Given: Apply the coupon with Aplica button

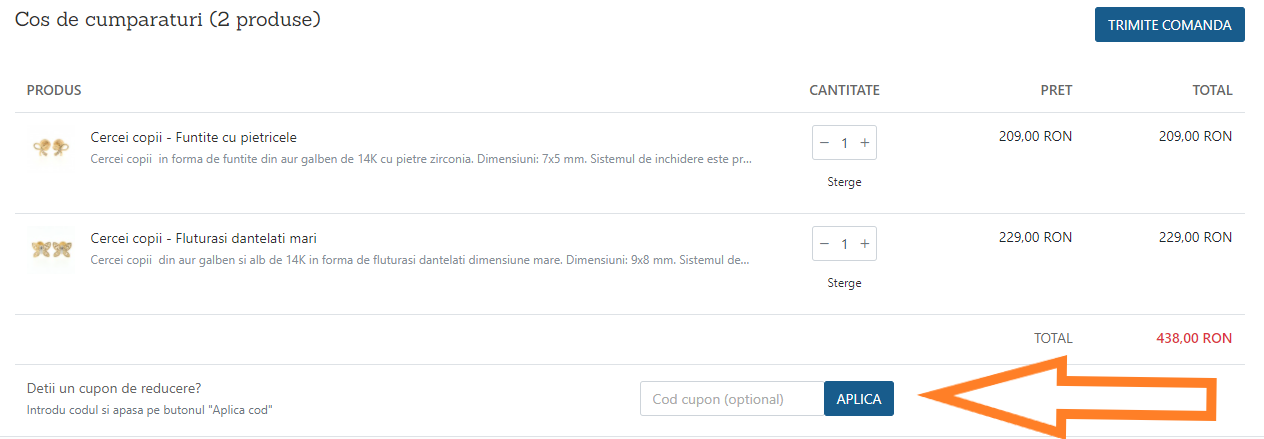Looking at the screenshot, I should [x=859, y=399].
